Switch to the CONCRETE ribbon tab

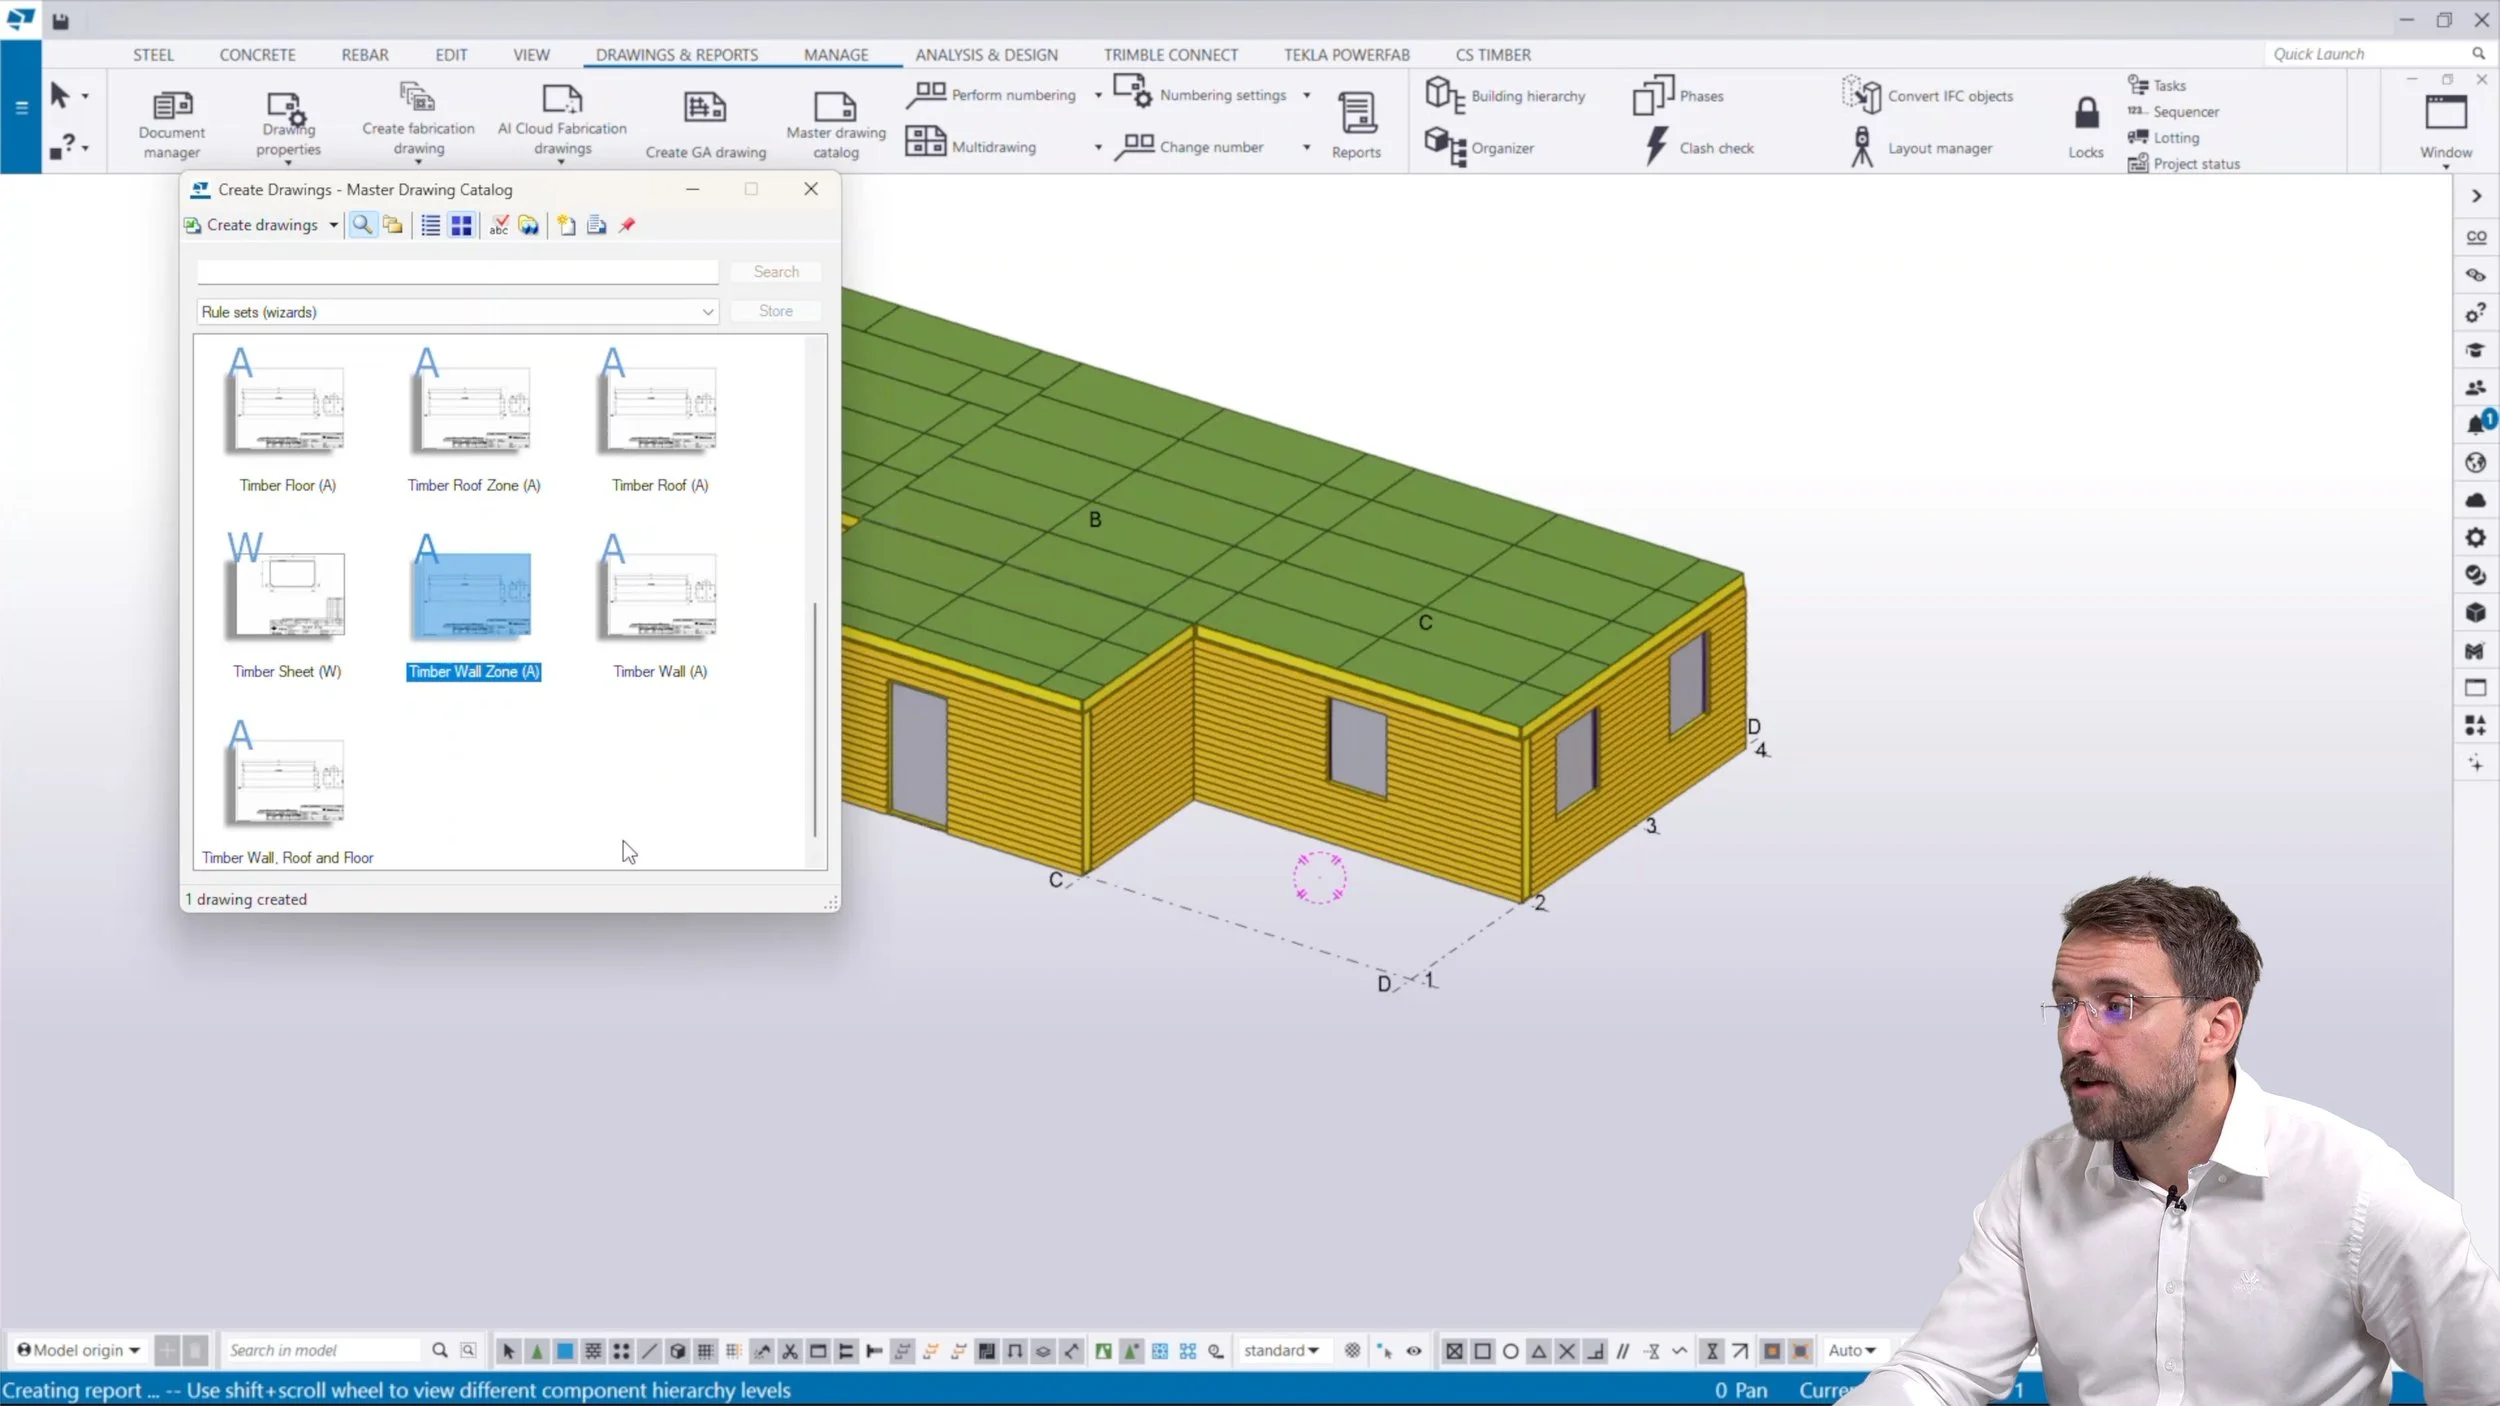click(257, 55)
